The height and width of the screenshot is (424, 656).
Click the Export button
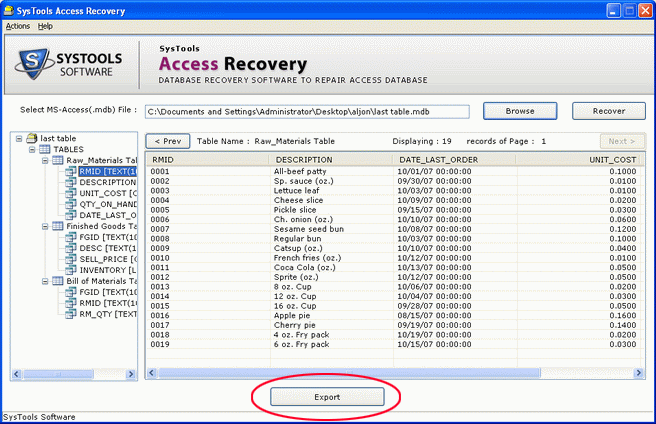click(327, 397)
